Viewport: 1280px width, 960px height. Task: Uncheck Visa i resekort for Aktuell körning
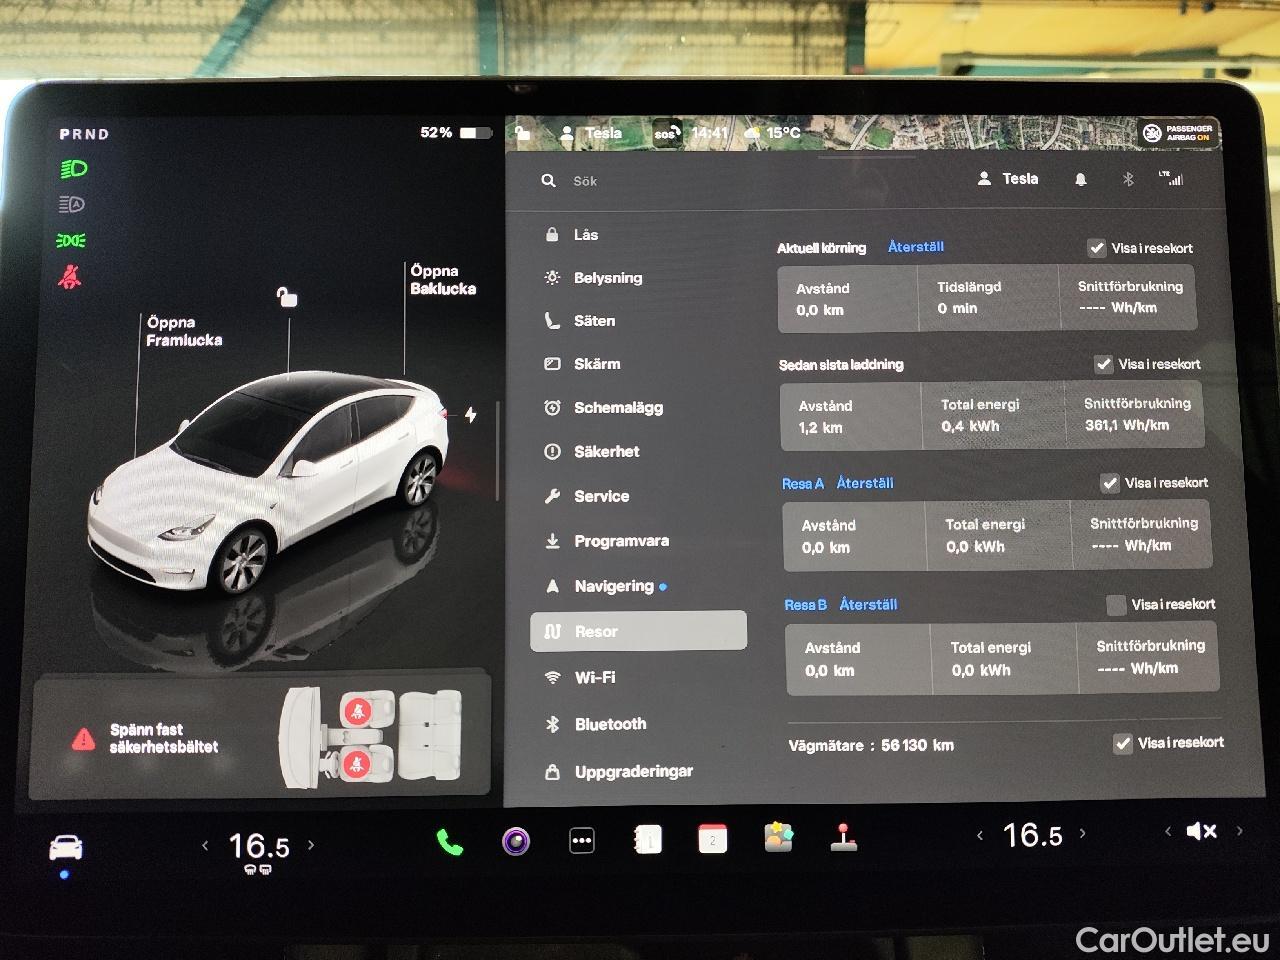tap(1097, 248)
